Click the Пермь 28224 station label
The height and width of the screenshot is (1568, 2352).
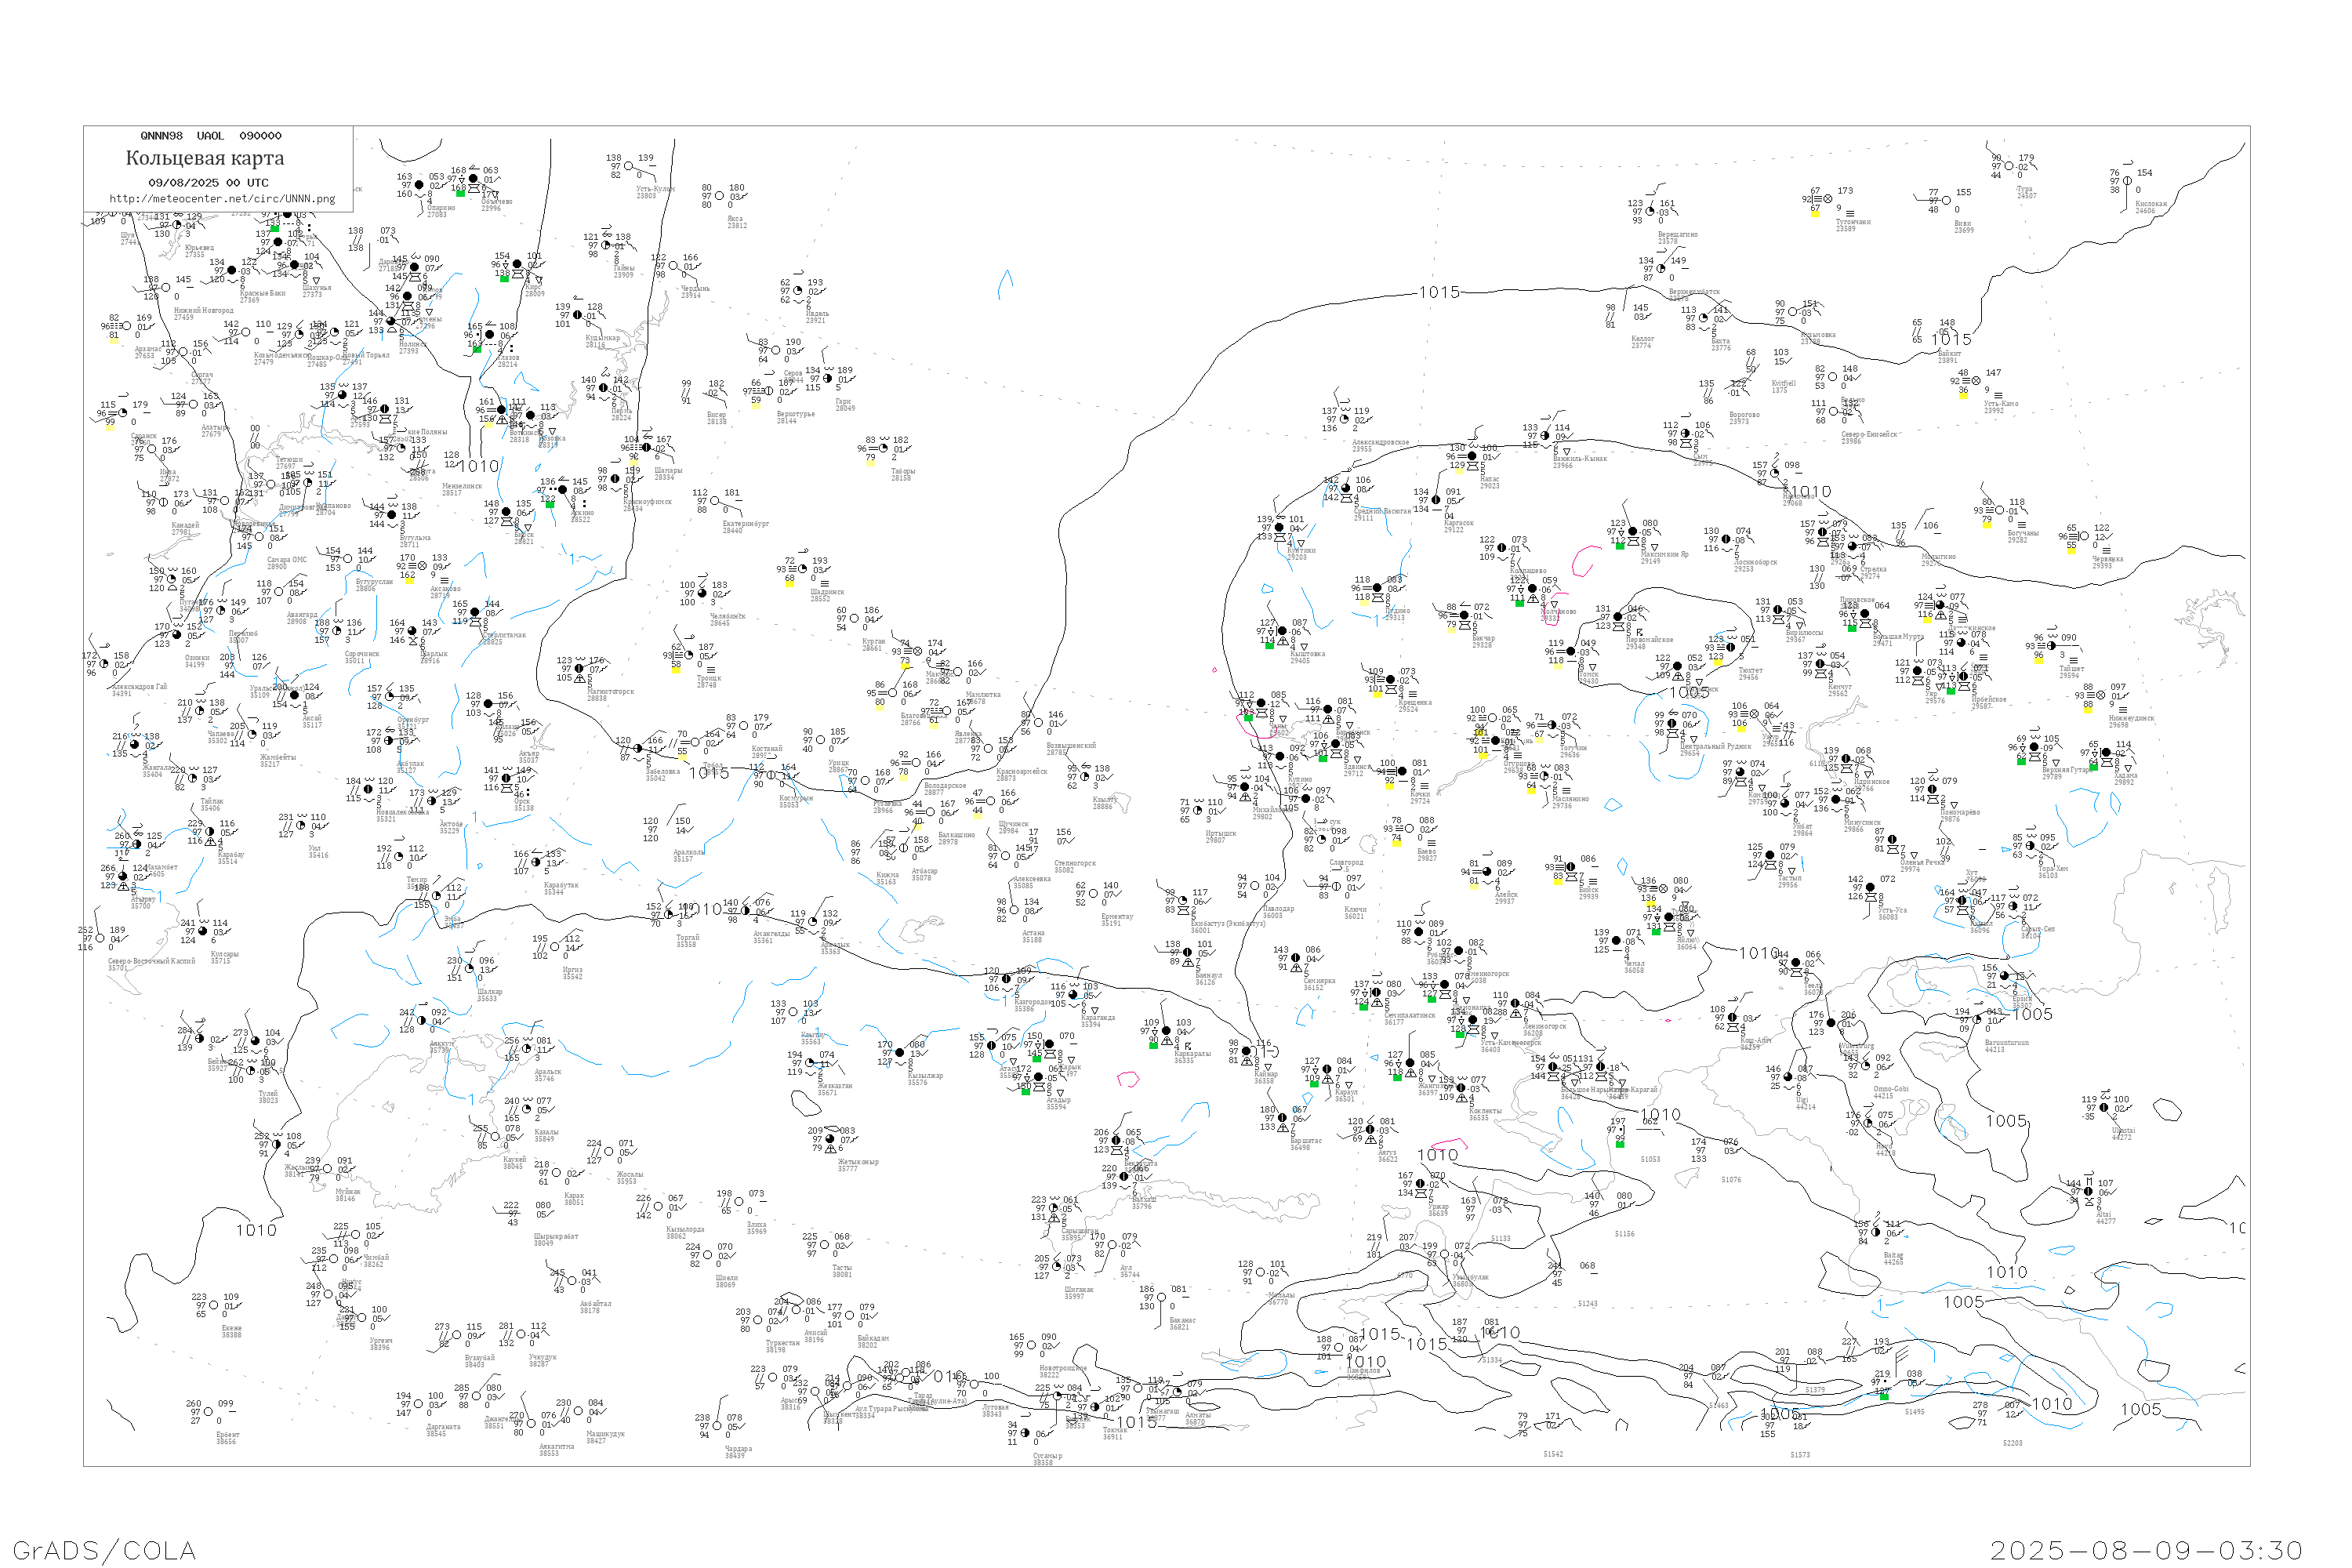(x=621, y=414)
